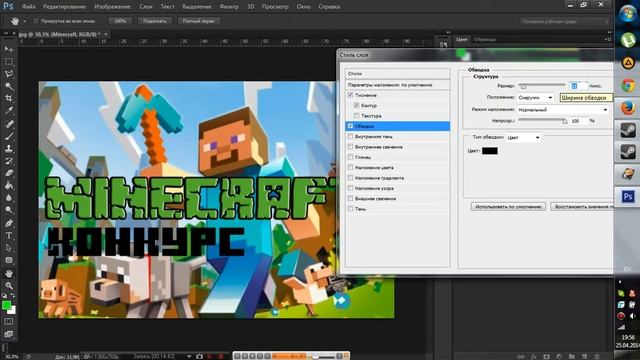
Task: Enable the Наложение градиента checkbox
Action: [x=350, y=178]
